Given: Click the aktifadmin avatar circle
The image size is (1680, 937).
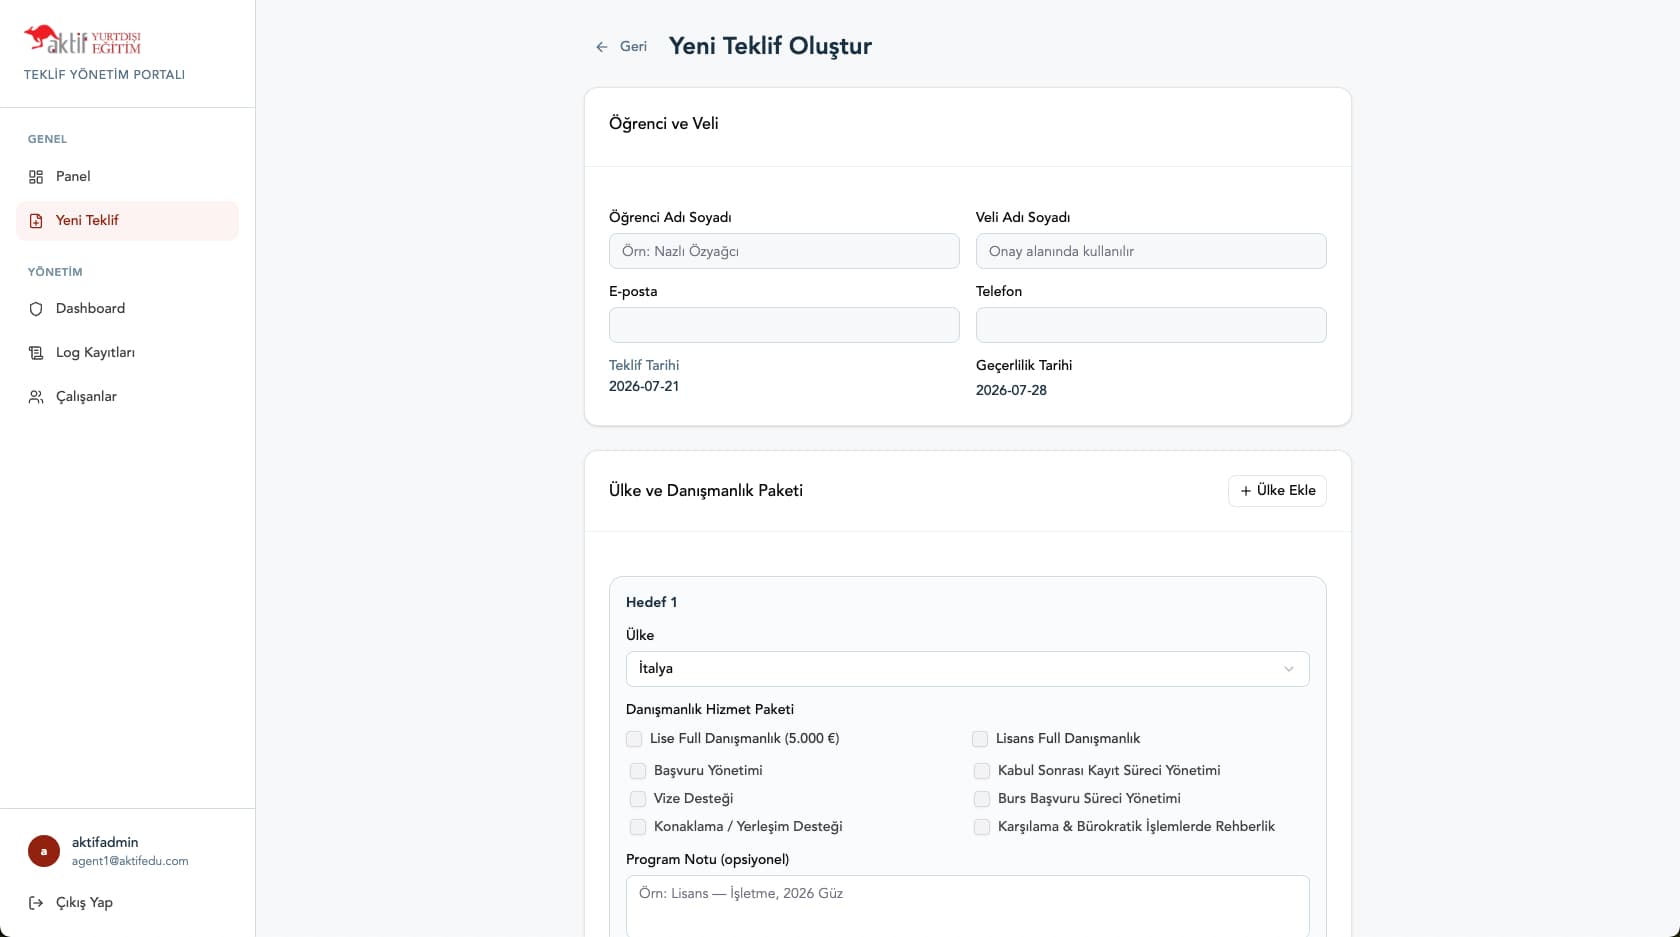Looking at the screenshot, I should [44, 851].
